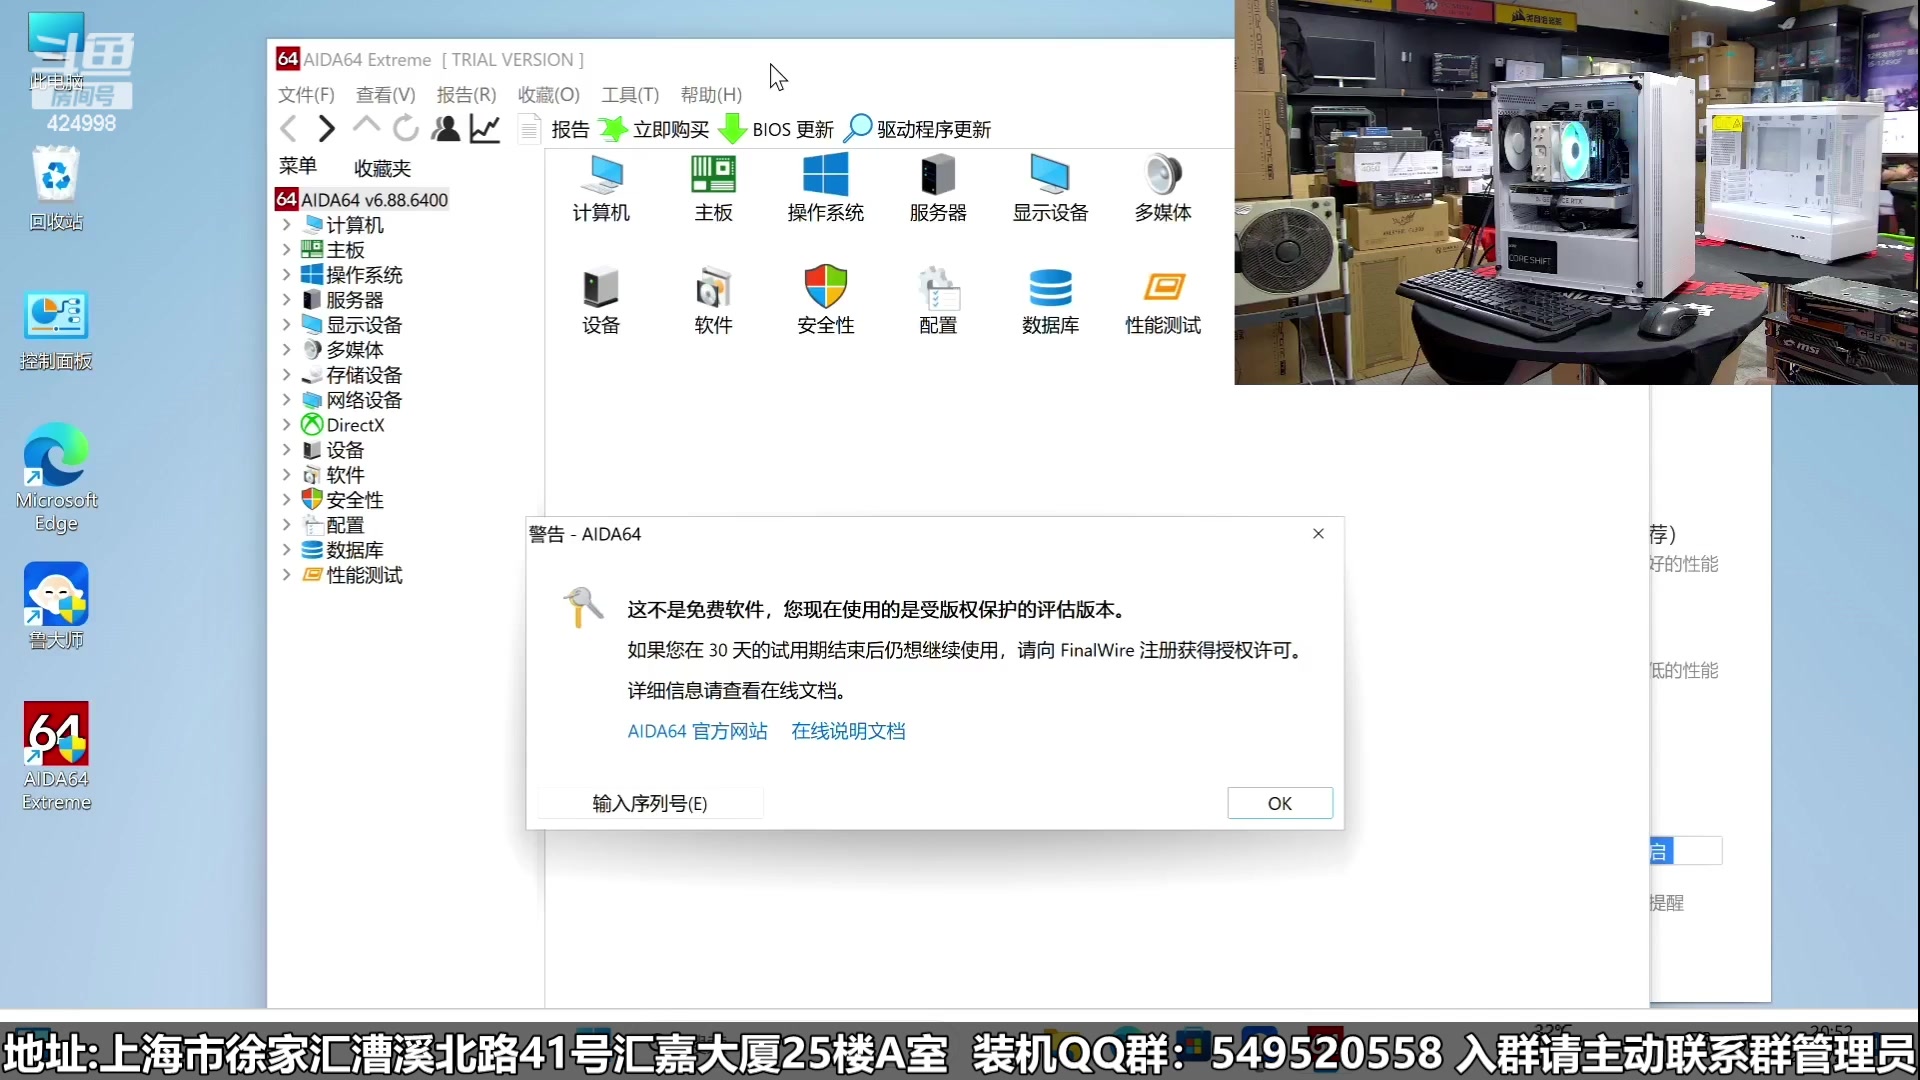Expand the 操作系统 tree node
The width and height of the screenshot is (1920, 1080).
(286, 274)
